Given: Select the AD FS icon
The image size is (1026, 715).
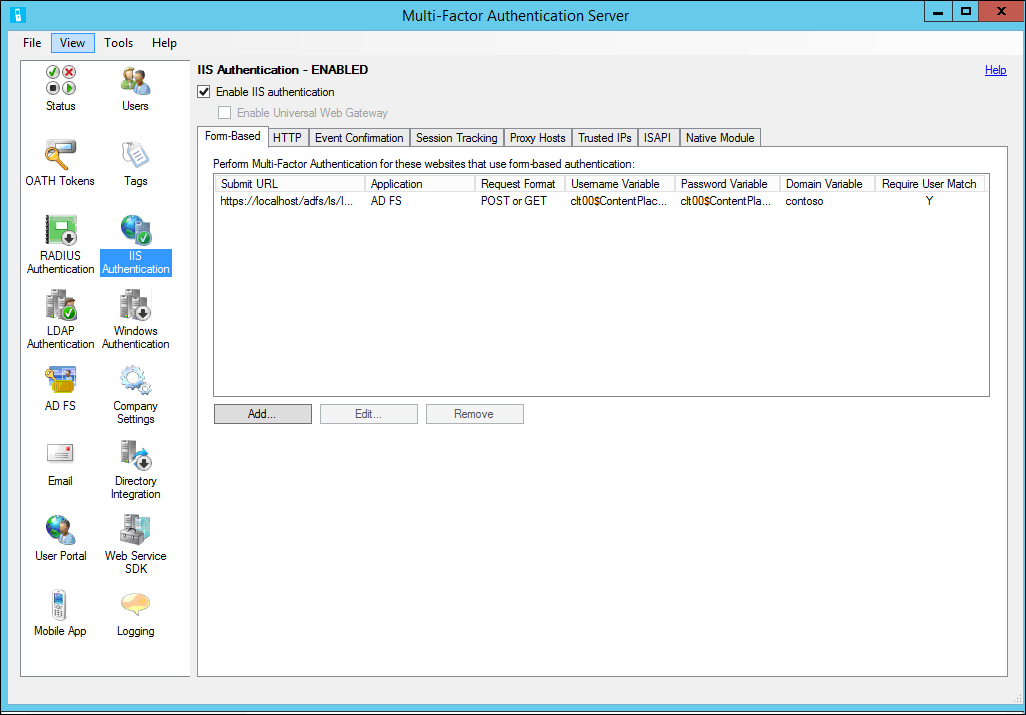Looking at the screenshot, I should (60, 389).
